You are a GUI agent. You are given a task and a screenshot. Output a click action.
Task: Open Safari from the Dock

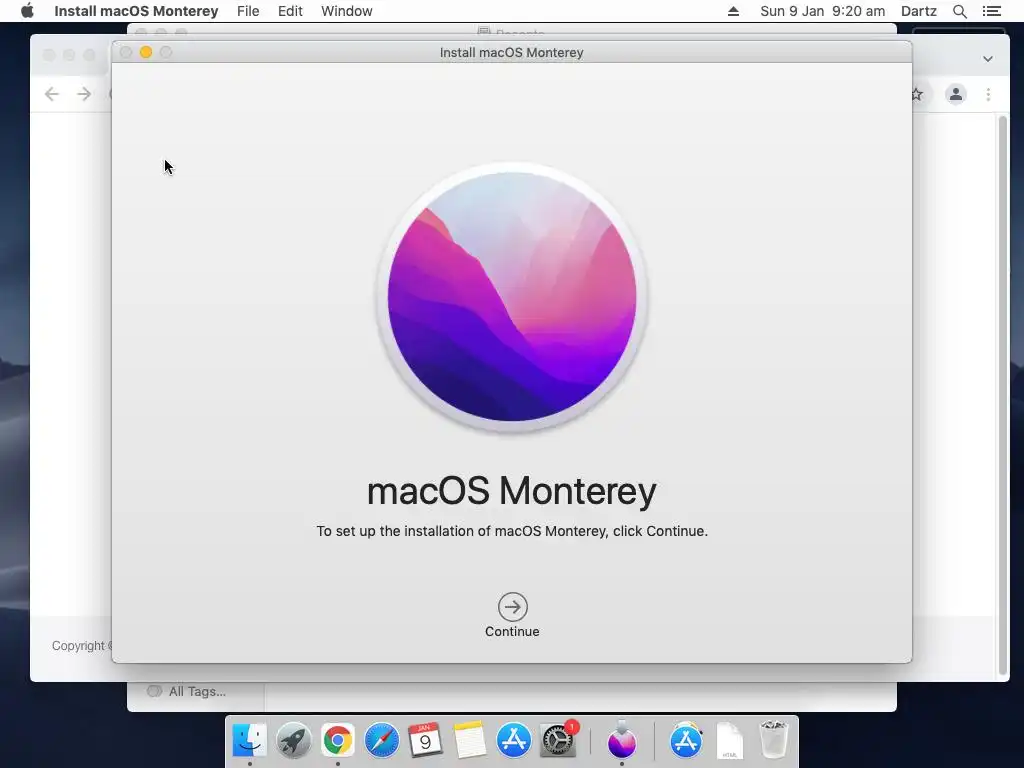coord(381,740)
